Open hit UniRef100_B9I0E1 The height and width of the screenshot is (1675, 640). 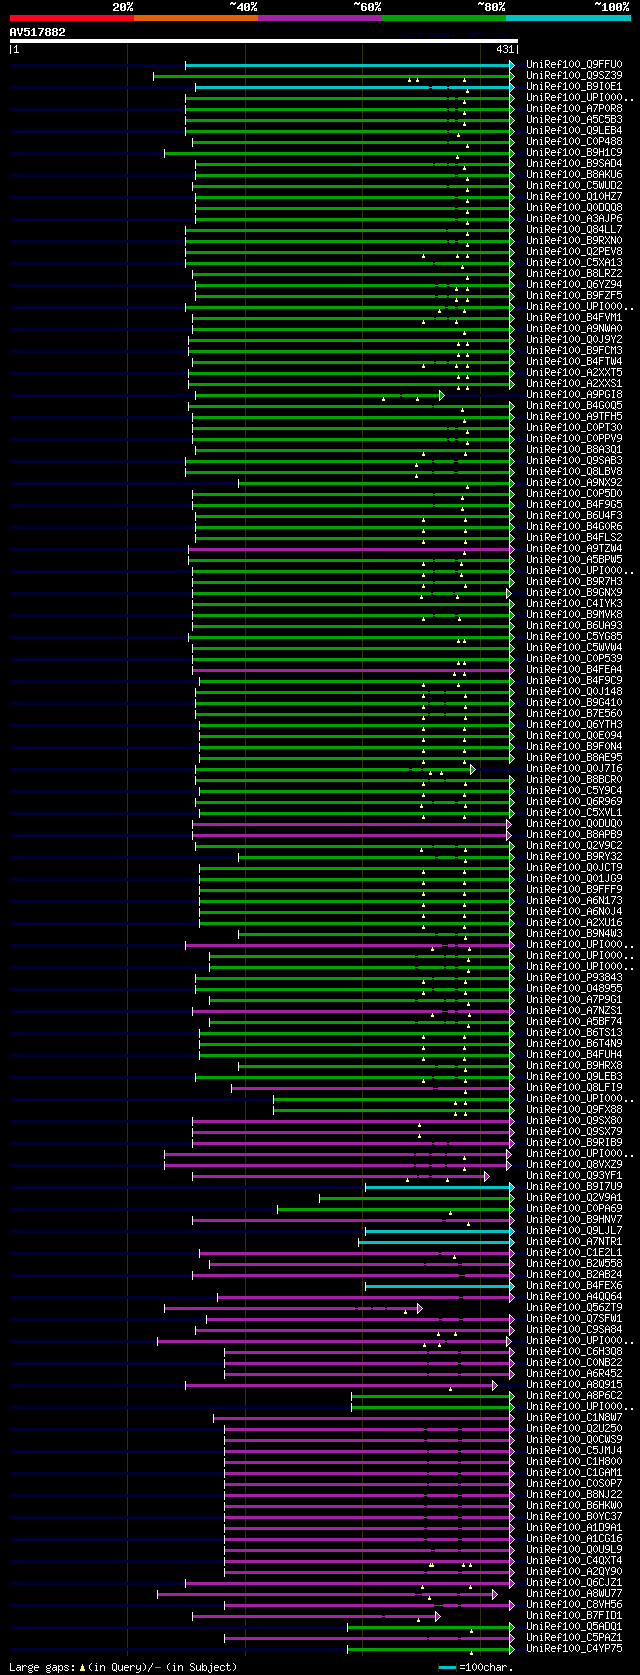point(574,87)
